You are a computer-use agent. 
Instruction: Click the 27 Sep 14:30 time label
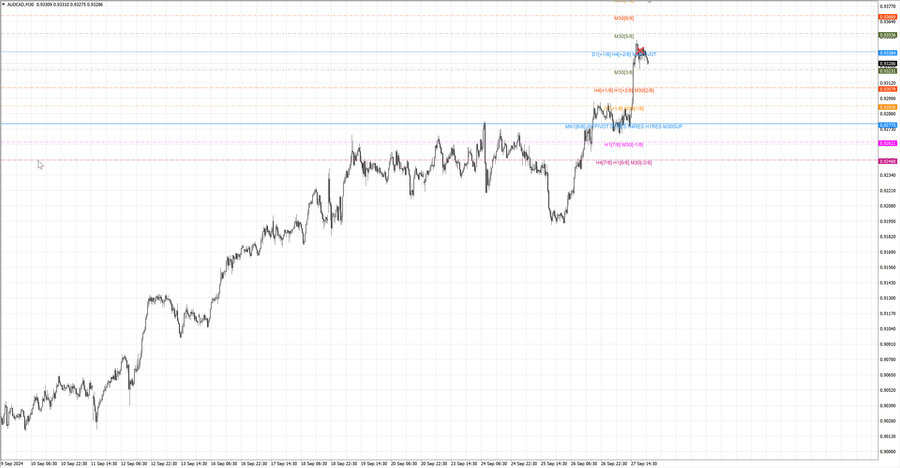[x=643, y=463]
